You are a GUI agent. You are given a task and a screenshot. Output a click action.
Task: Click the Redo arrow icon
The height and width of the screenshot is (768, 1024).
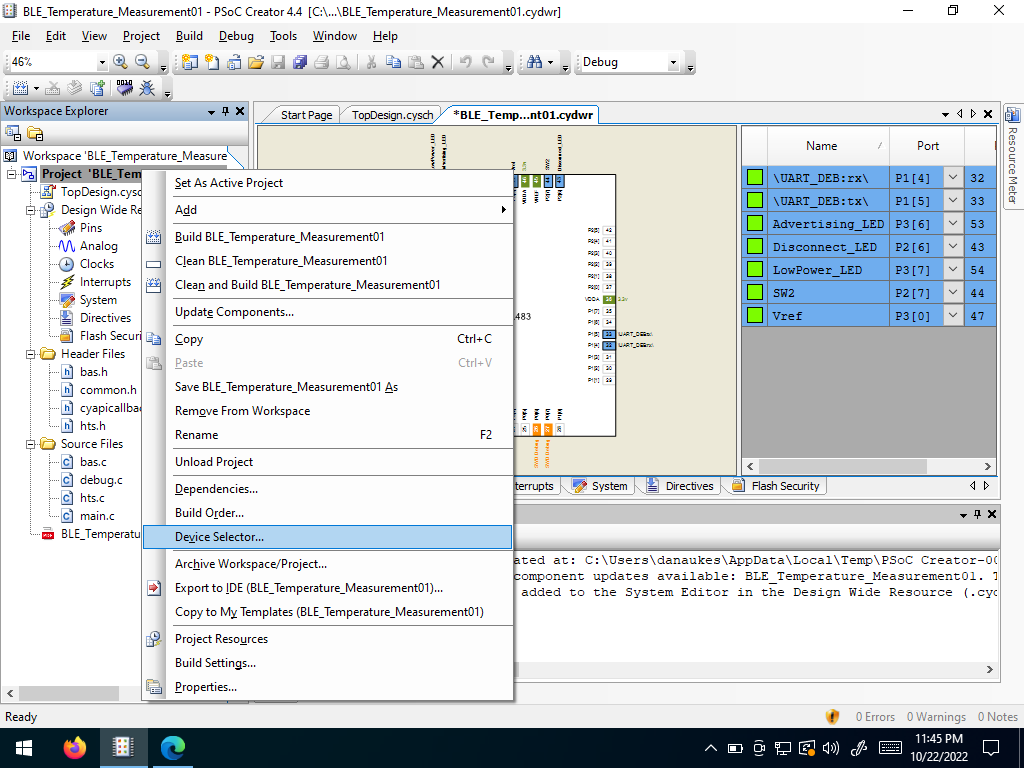pyautogui.click(x=488, y=62)
